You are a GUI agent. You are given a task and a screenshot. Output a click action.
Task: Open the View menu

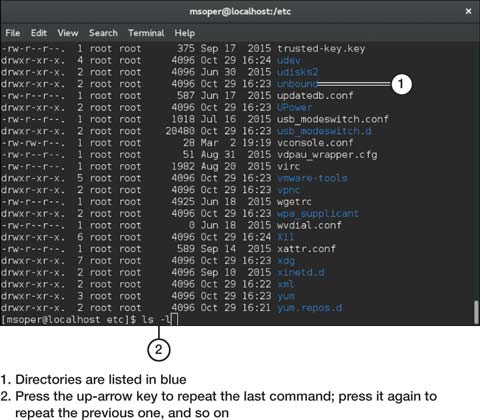[68, 33]
